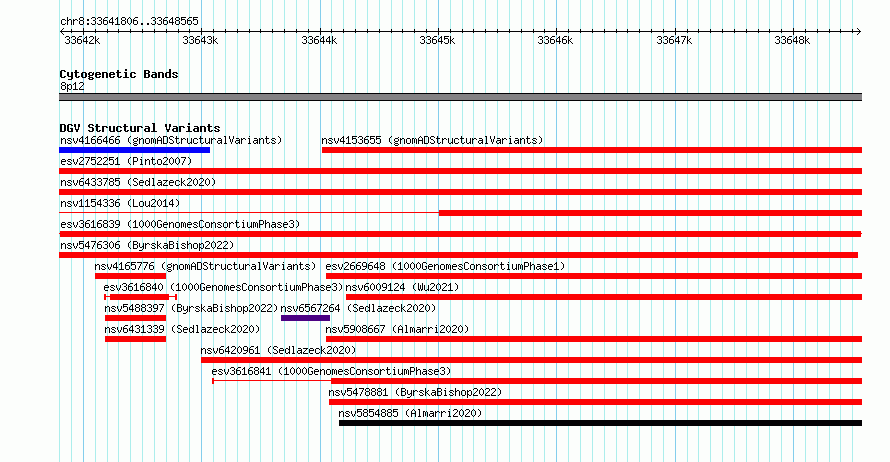Viewport: 890px width, 462px height.
Task: Select the nsv6420961 (Sedlazeck2020) label
Action: pos(278,350)
